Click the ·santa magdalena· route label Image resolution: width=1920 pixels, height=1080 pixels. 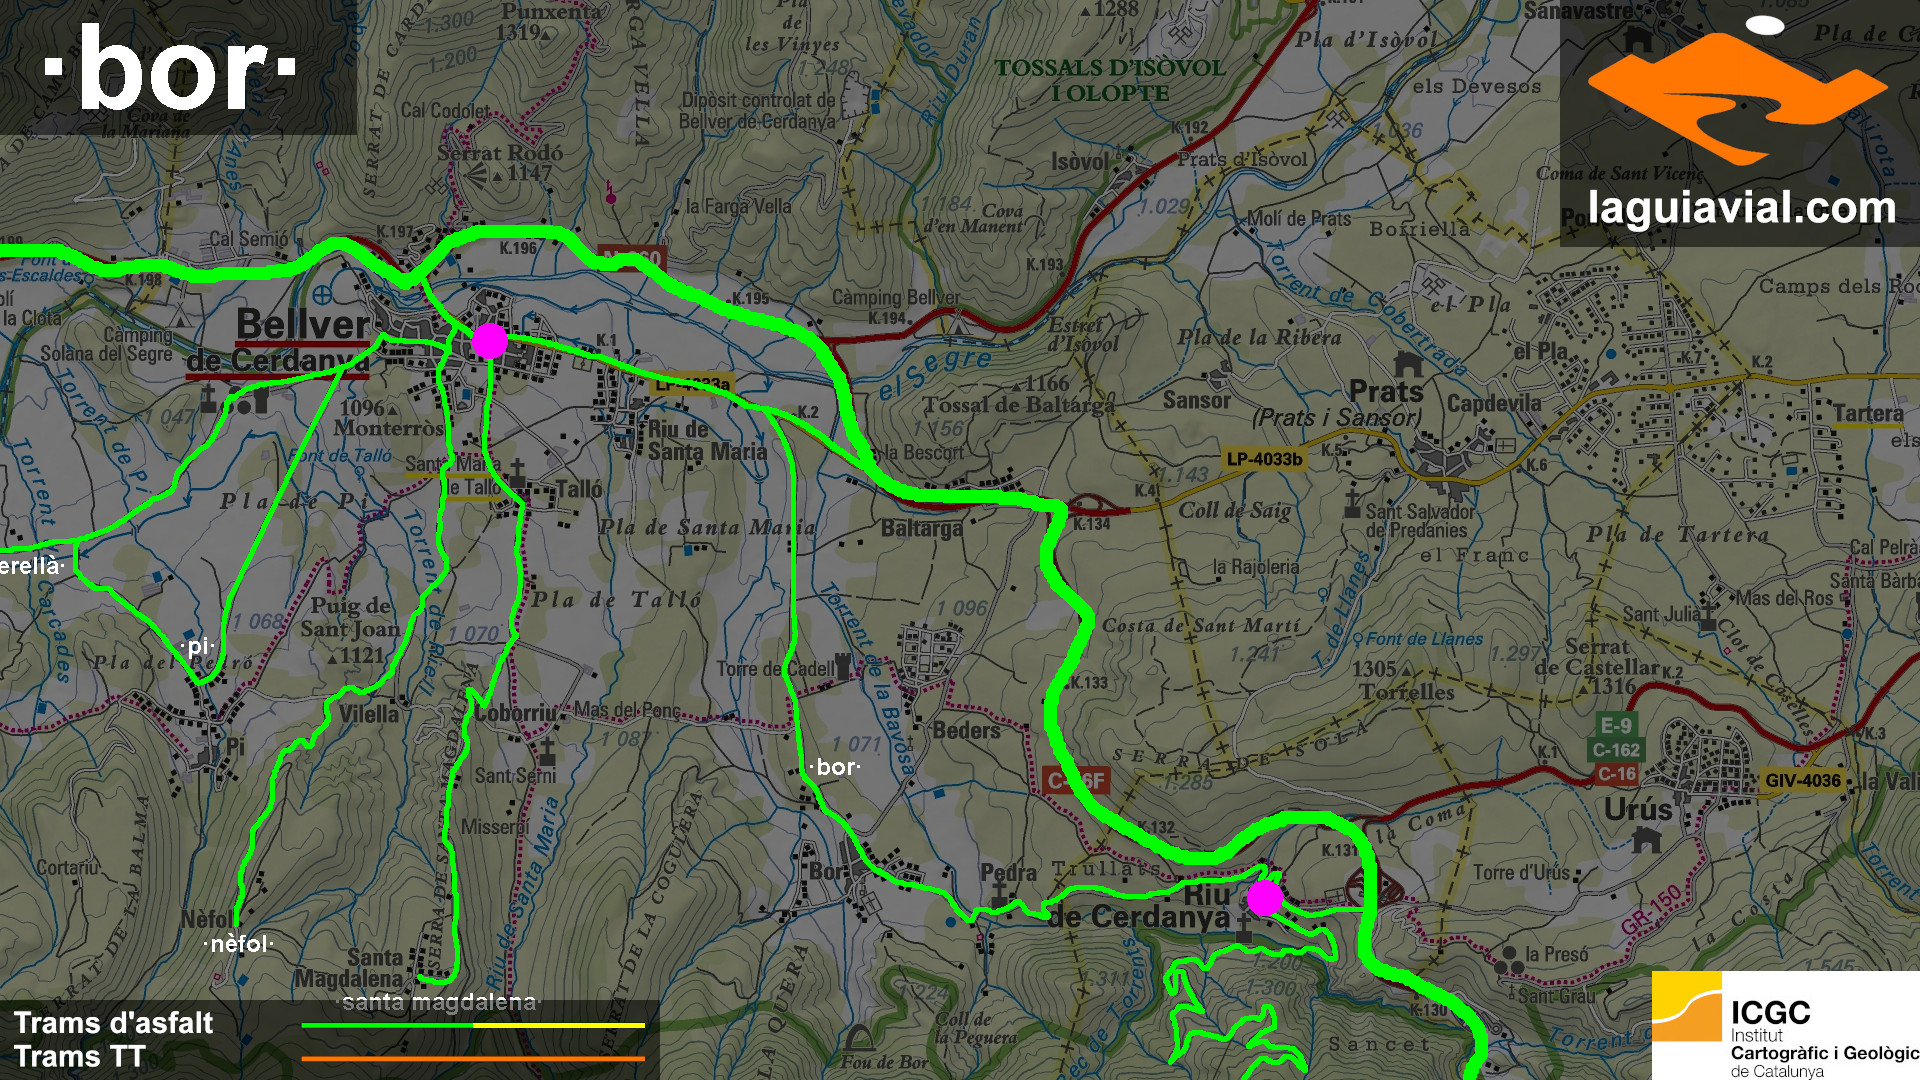(x=438, y=1002)
